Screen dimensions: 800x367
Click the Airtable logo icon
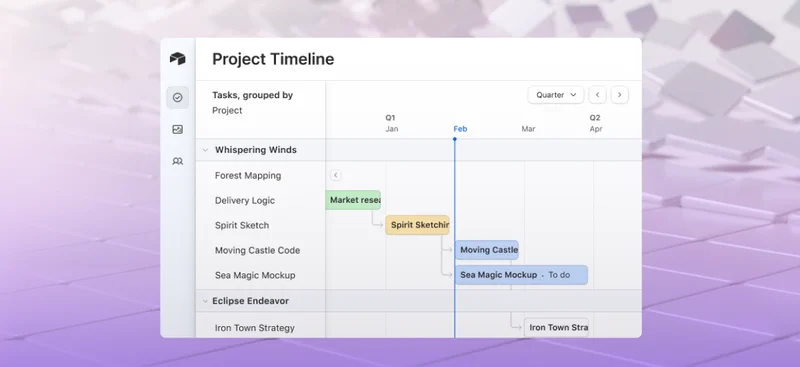click(177, 58)
